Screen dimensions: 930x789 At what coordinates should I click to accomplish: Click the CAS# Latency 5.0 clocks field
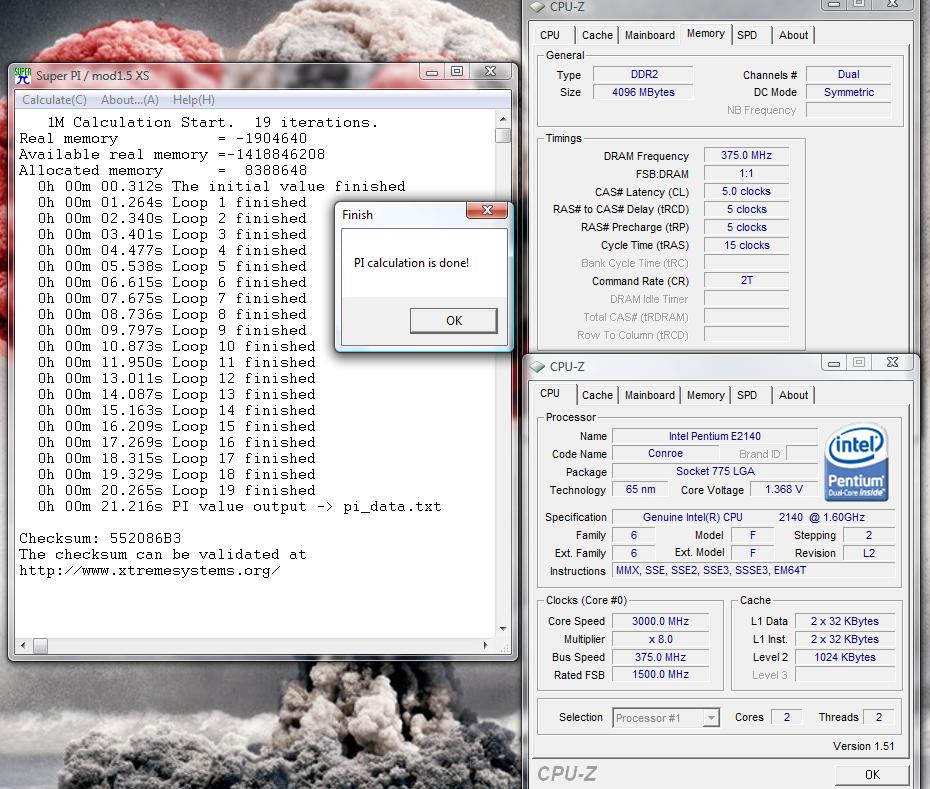[x=746, y=191]
